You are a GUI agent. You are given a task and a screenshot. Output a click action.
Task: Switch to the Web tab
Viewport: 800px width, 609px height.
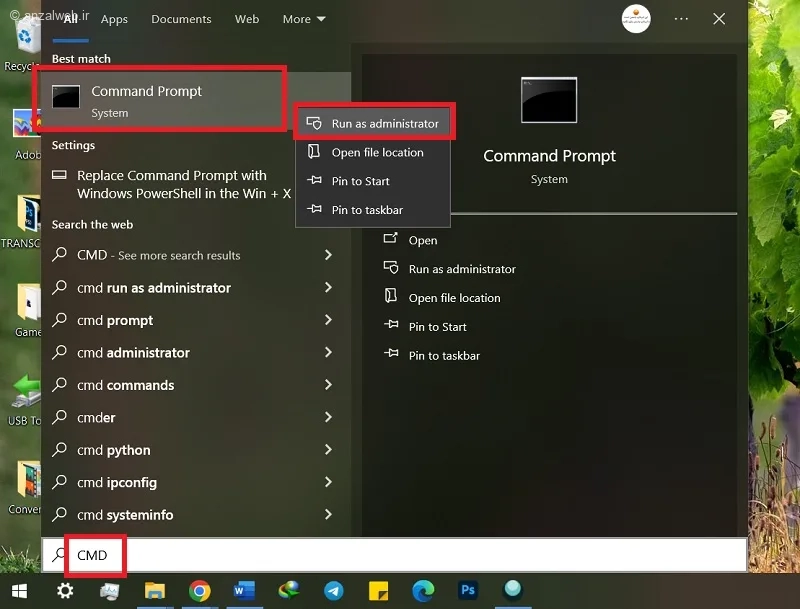coord(247,19)
